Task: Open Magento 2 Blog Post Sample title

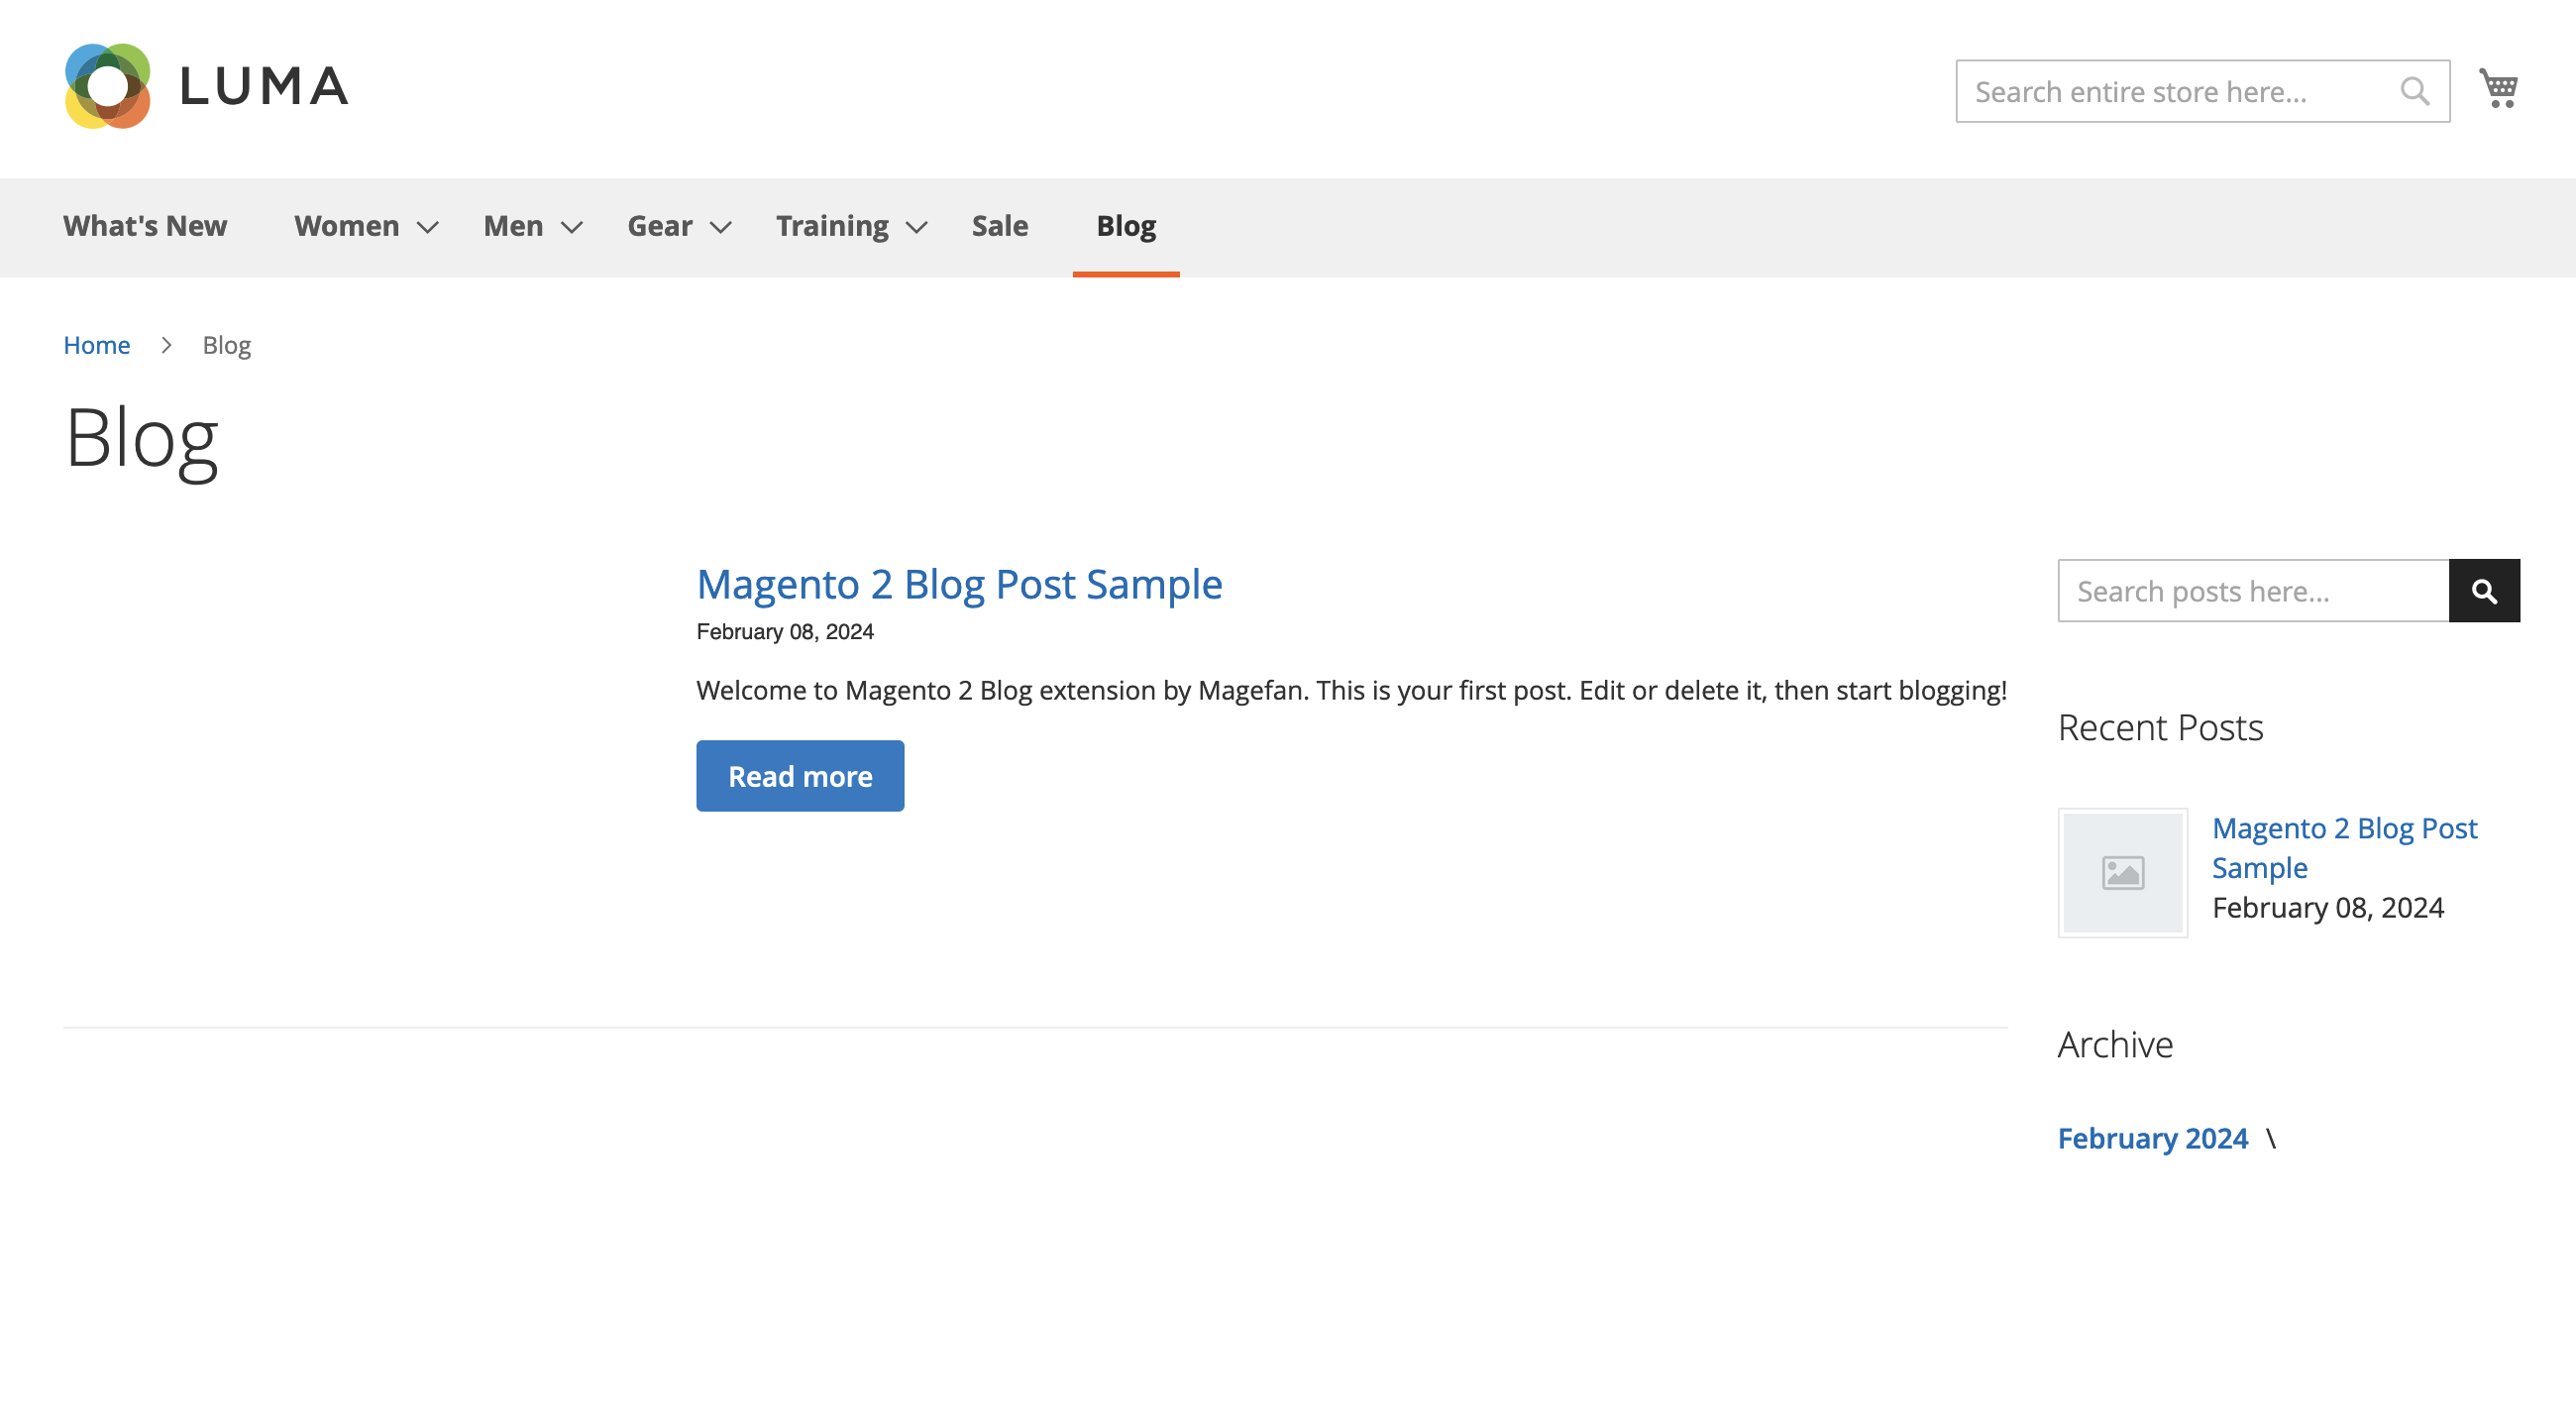Action: pyautogui.click(x=958, y=584)
